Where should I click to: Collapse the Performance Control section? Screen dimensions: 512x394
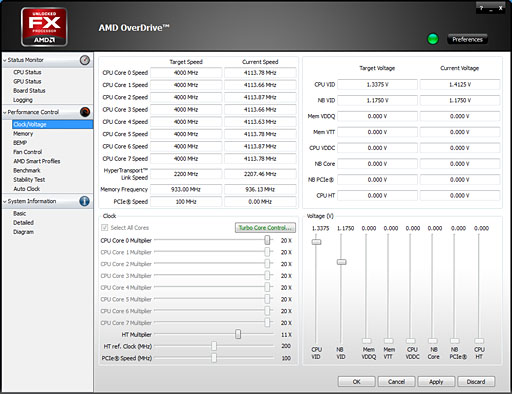point(5,112)
